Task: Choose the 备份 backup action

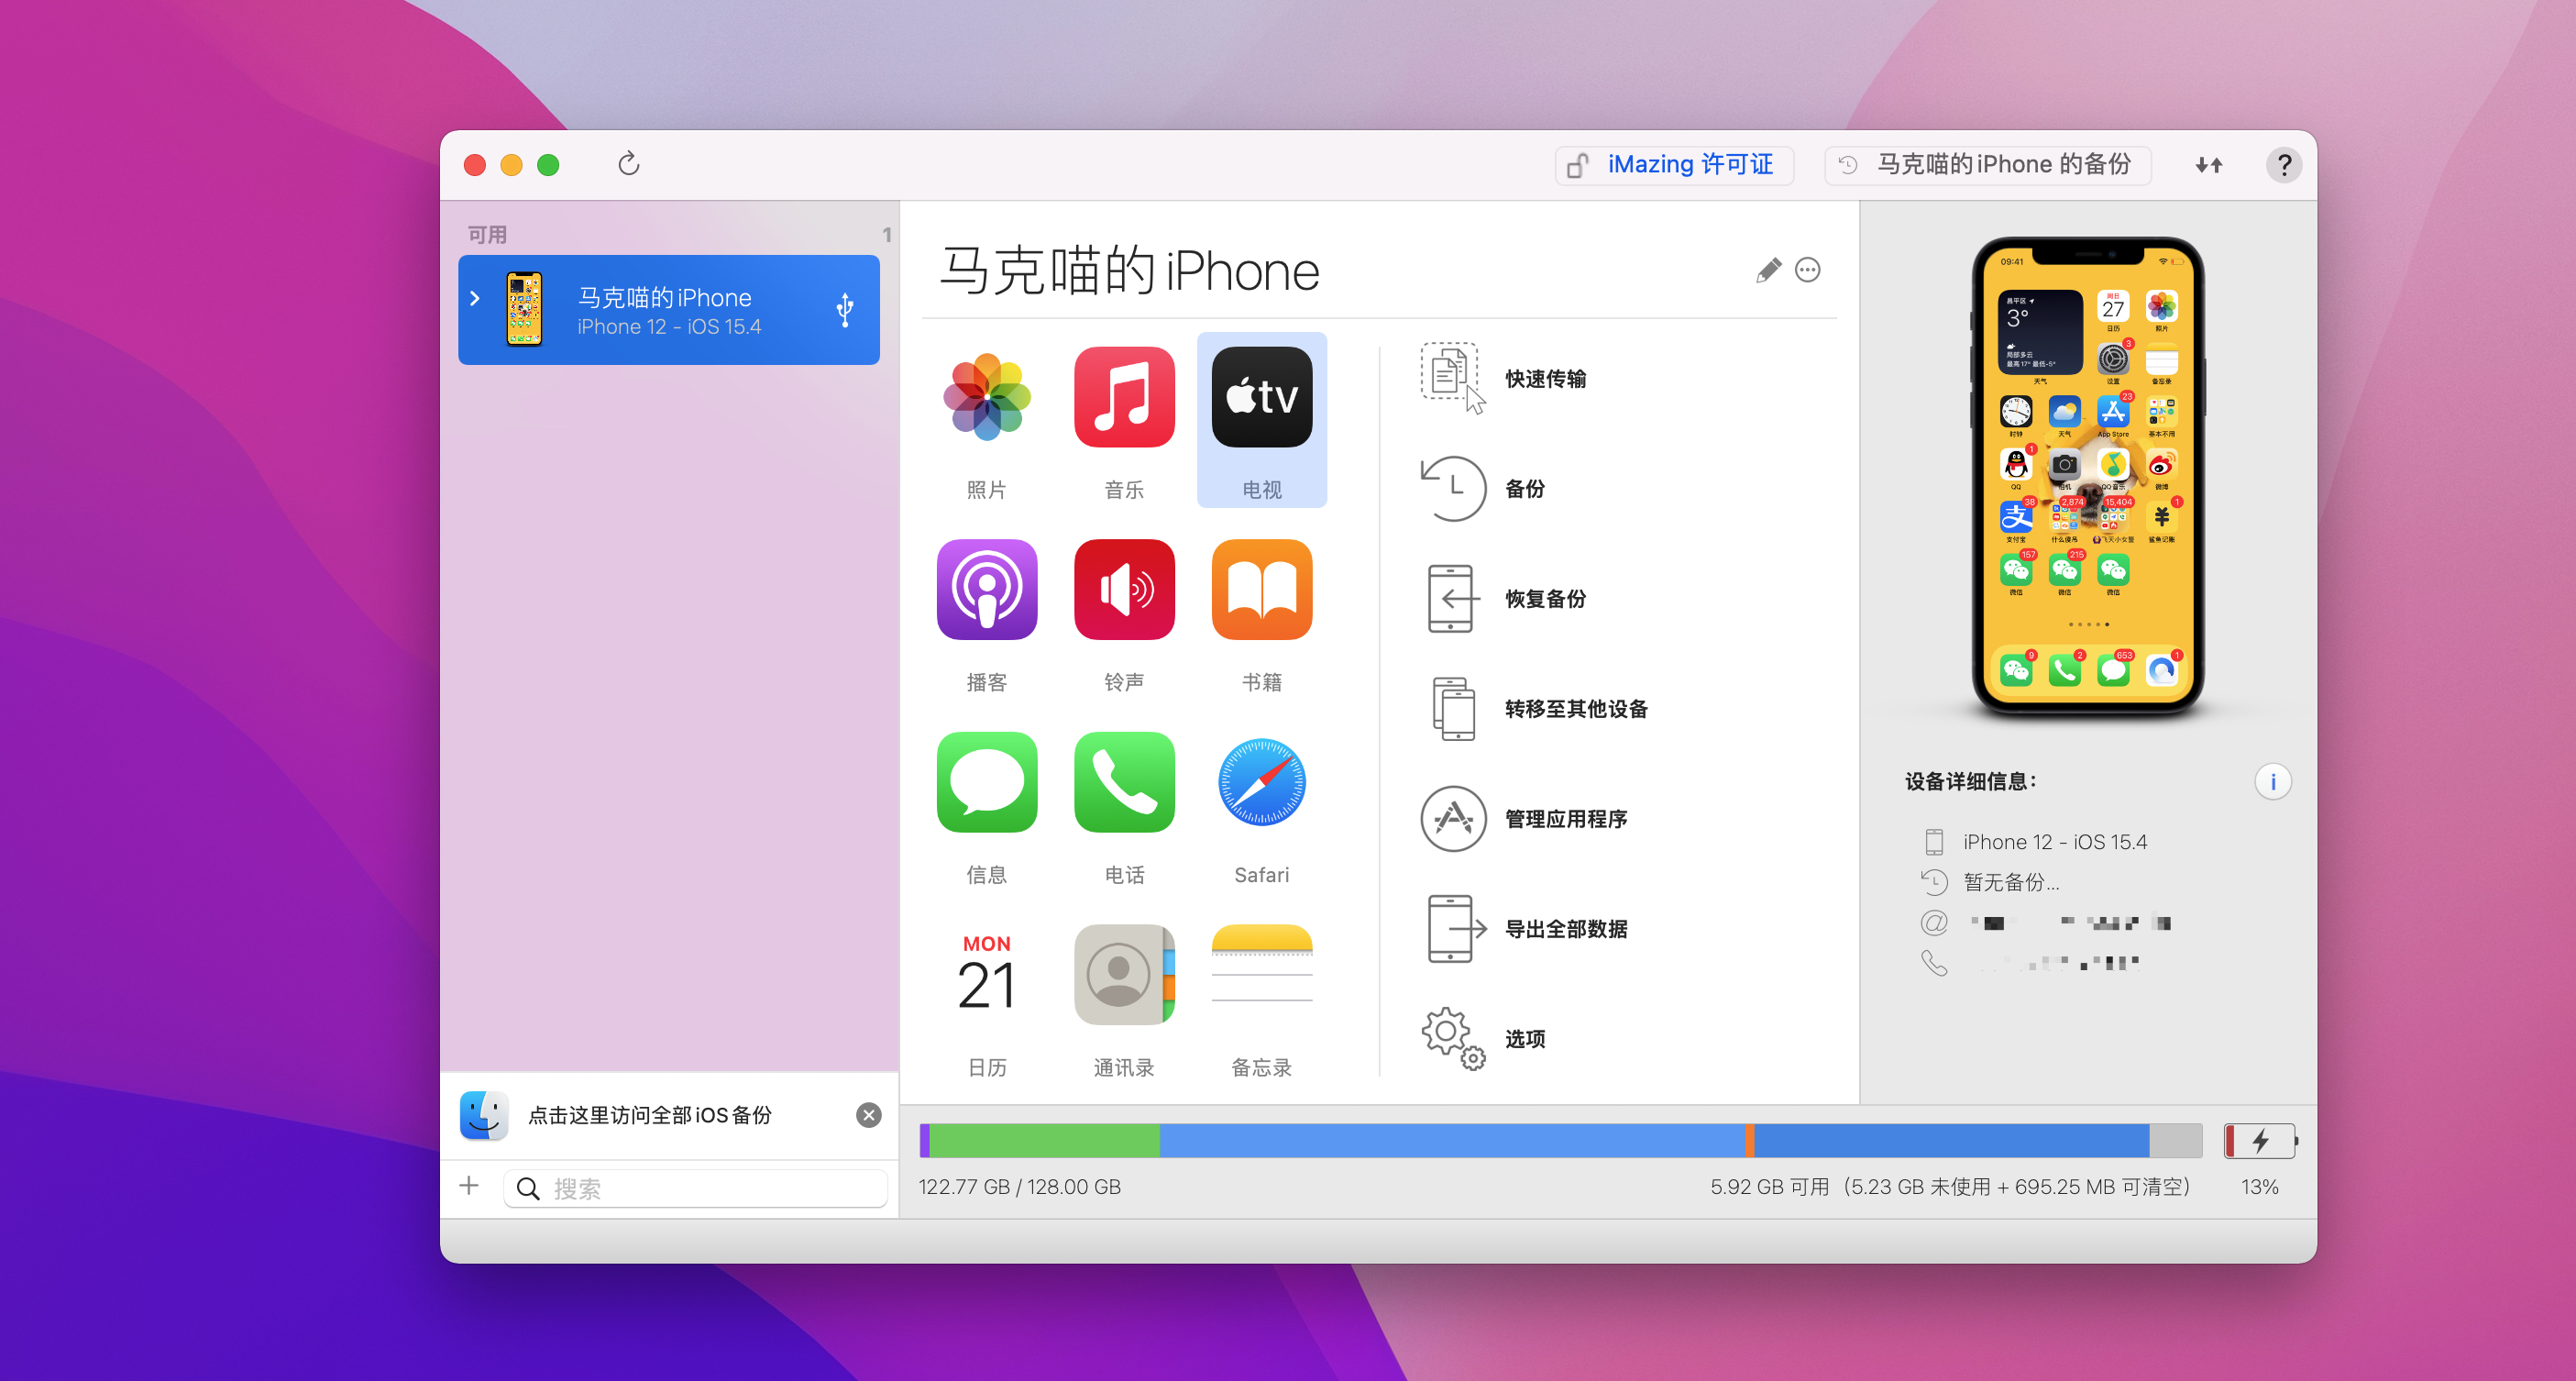Action: [x=1524, y=489]
